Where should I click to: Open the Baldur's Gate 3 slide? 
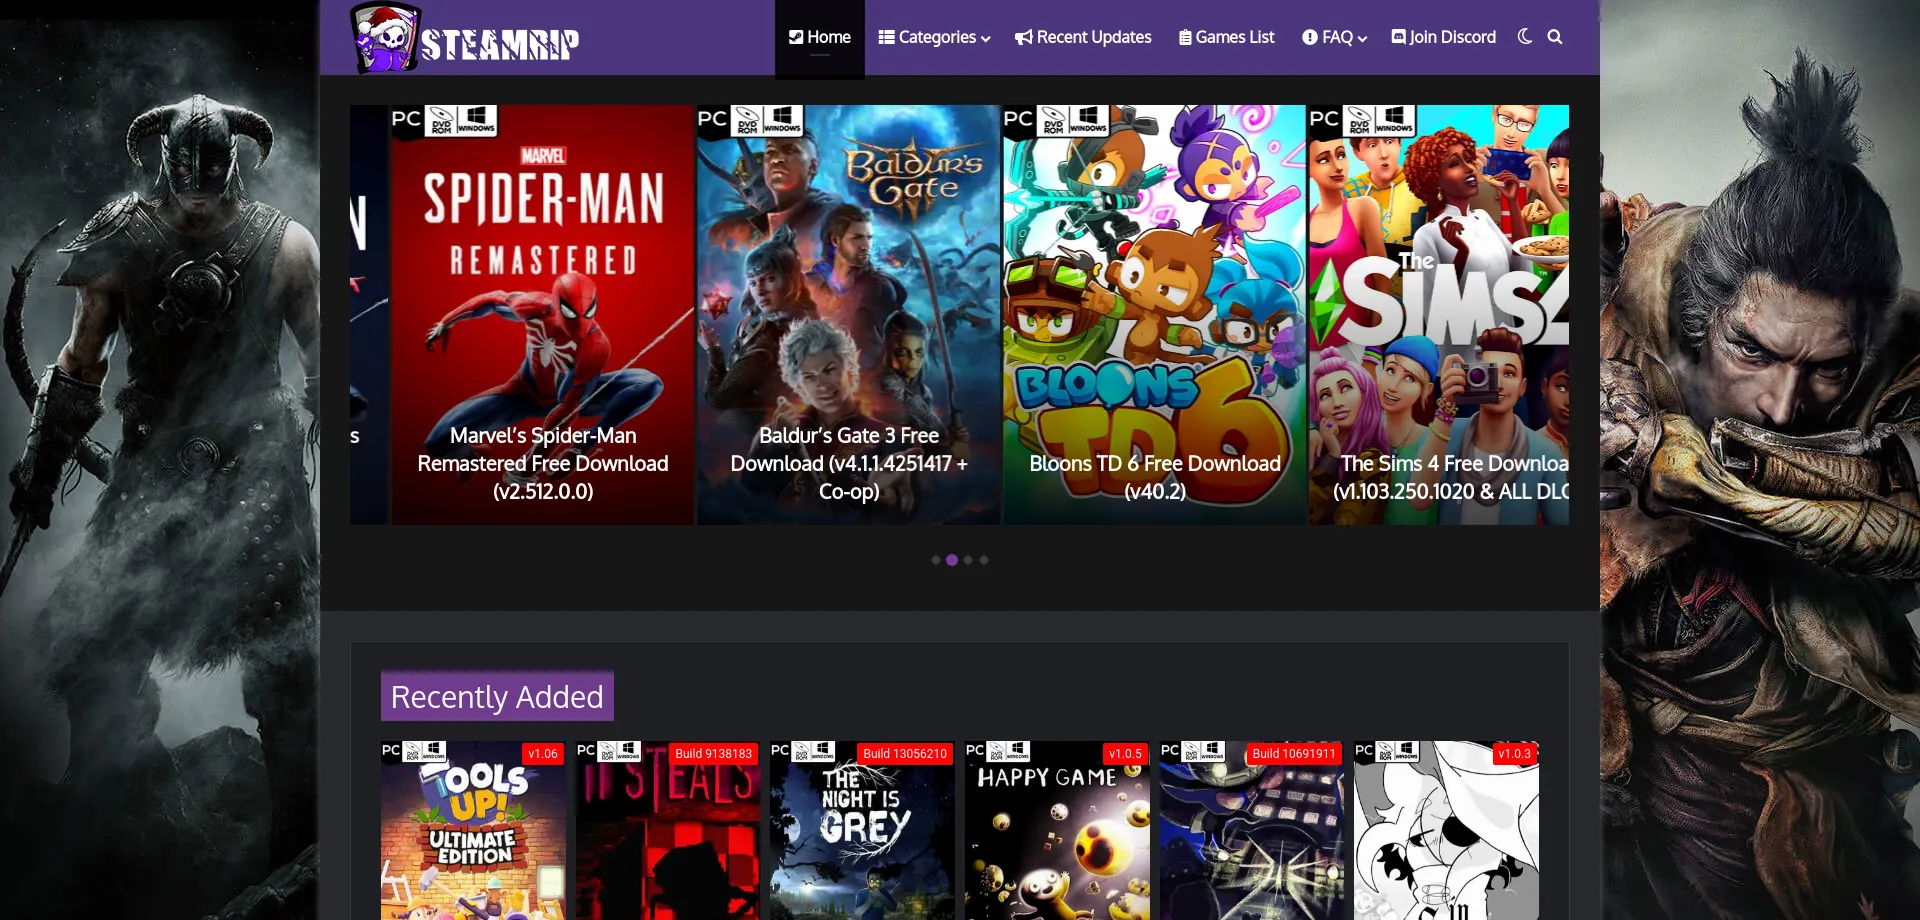click(x=848, y=315)
